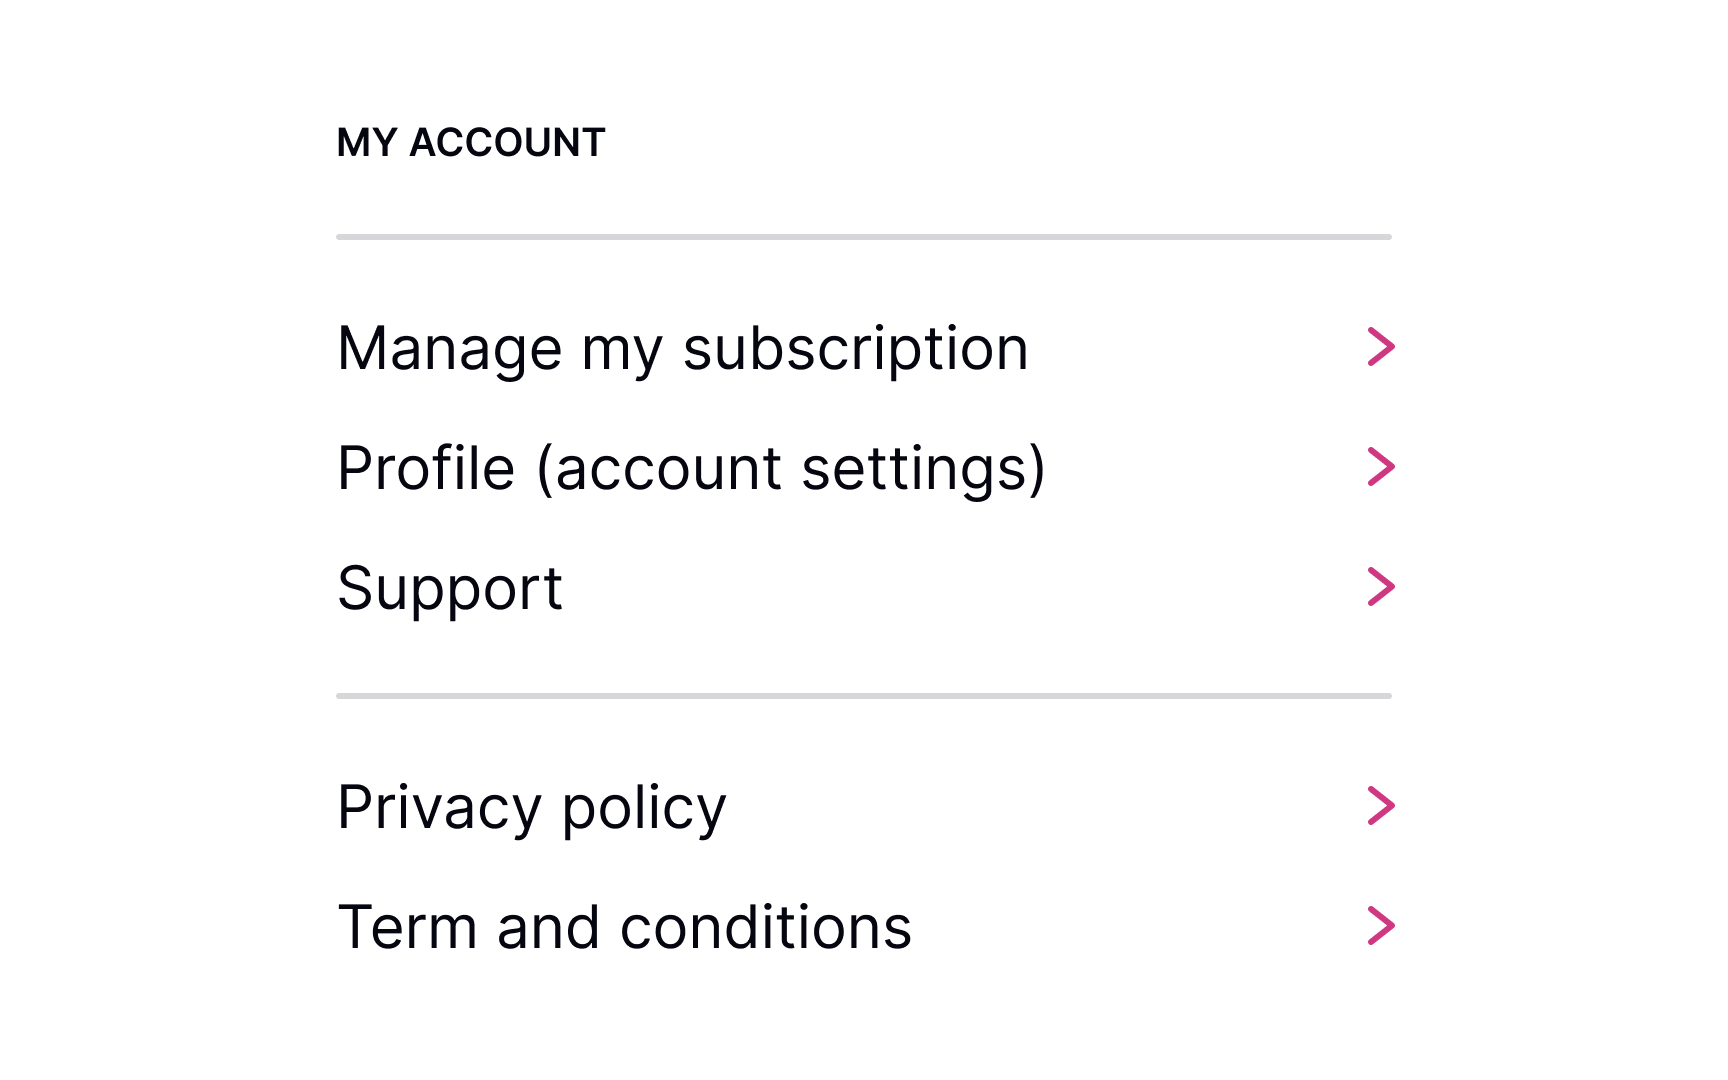Click the chevron next to Manage my subscription
Image resolution: width=1728 pixels, height=1080 pixels.
(1381, 348)
